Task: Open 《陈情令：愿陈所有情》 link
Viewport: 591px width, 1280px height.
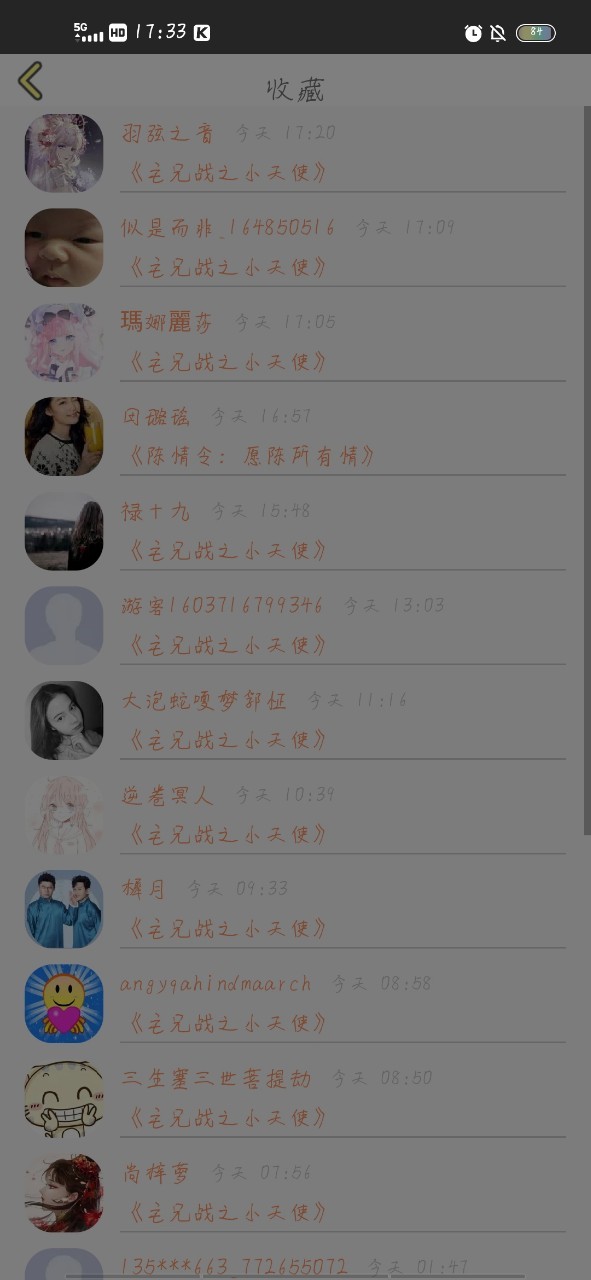Action: pos(252,456)
